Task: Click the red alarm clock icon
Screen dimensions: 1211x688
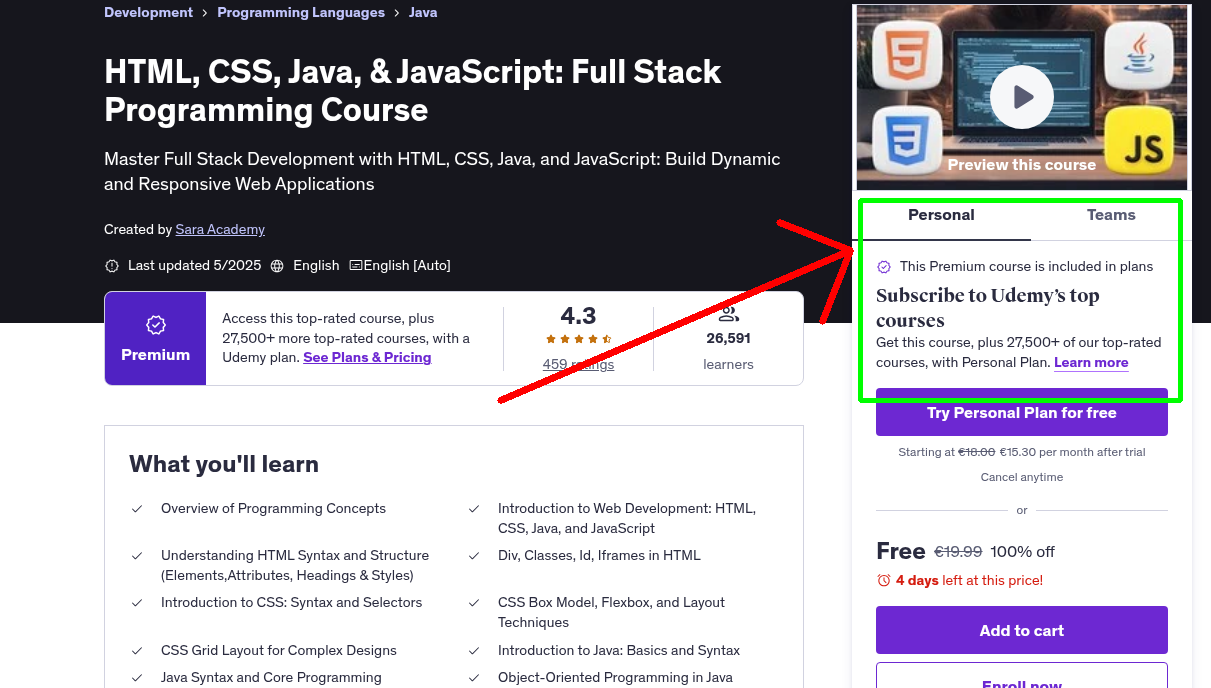Action: [884, 580]
